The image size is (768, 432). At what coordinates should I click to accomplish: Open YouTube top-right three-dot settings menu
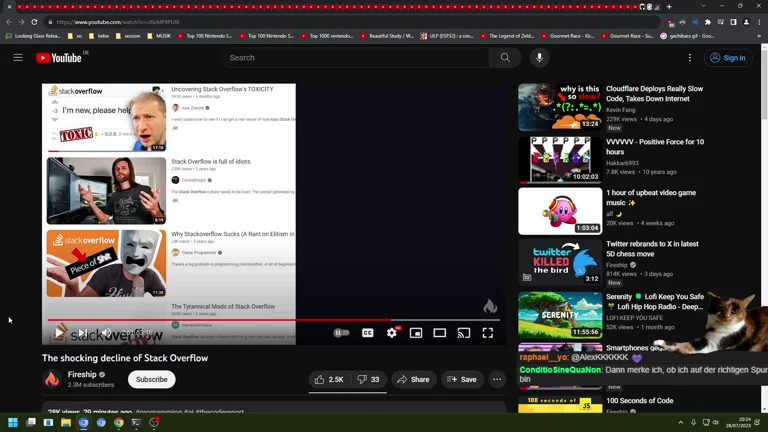click(689, 58)
